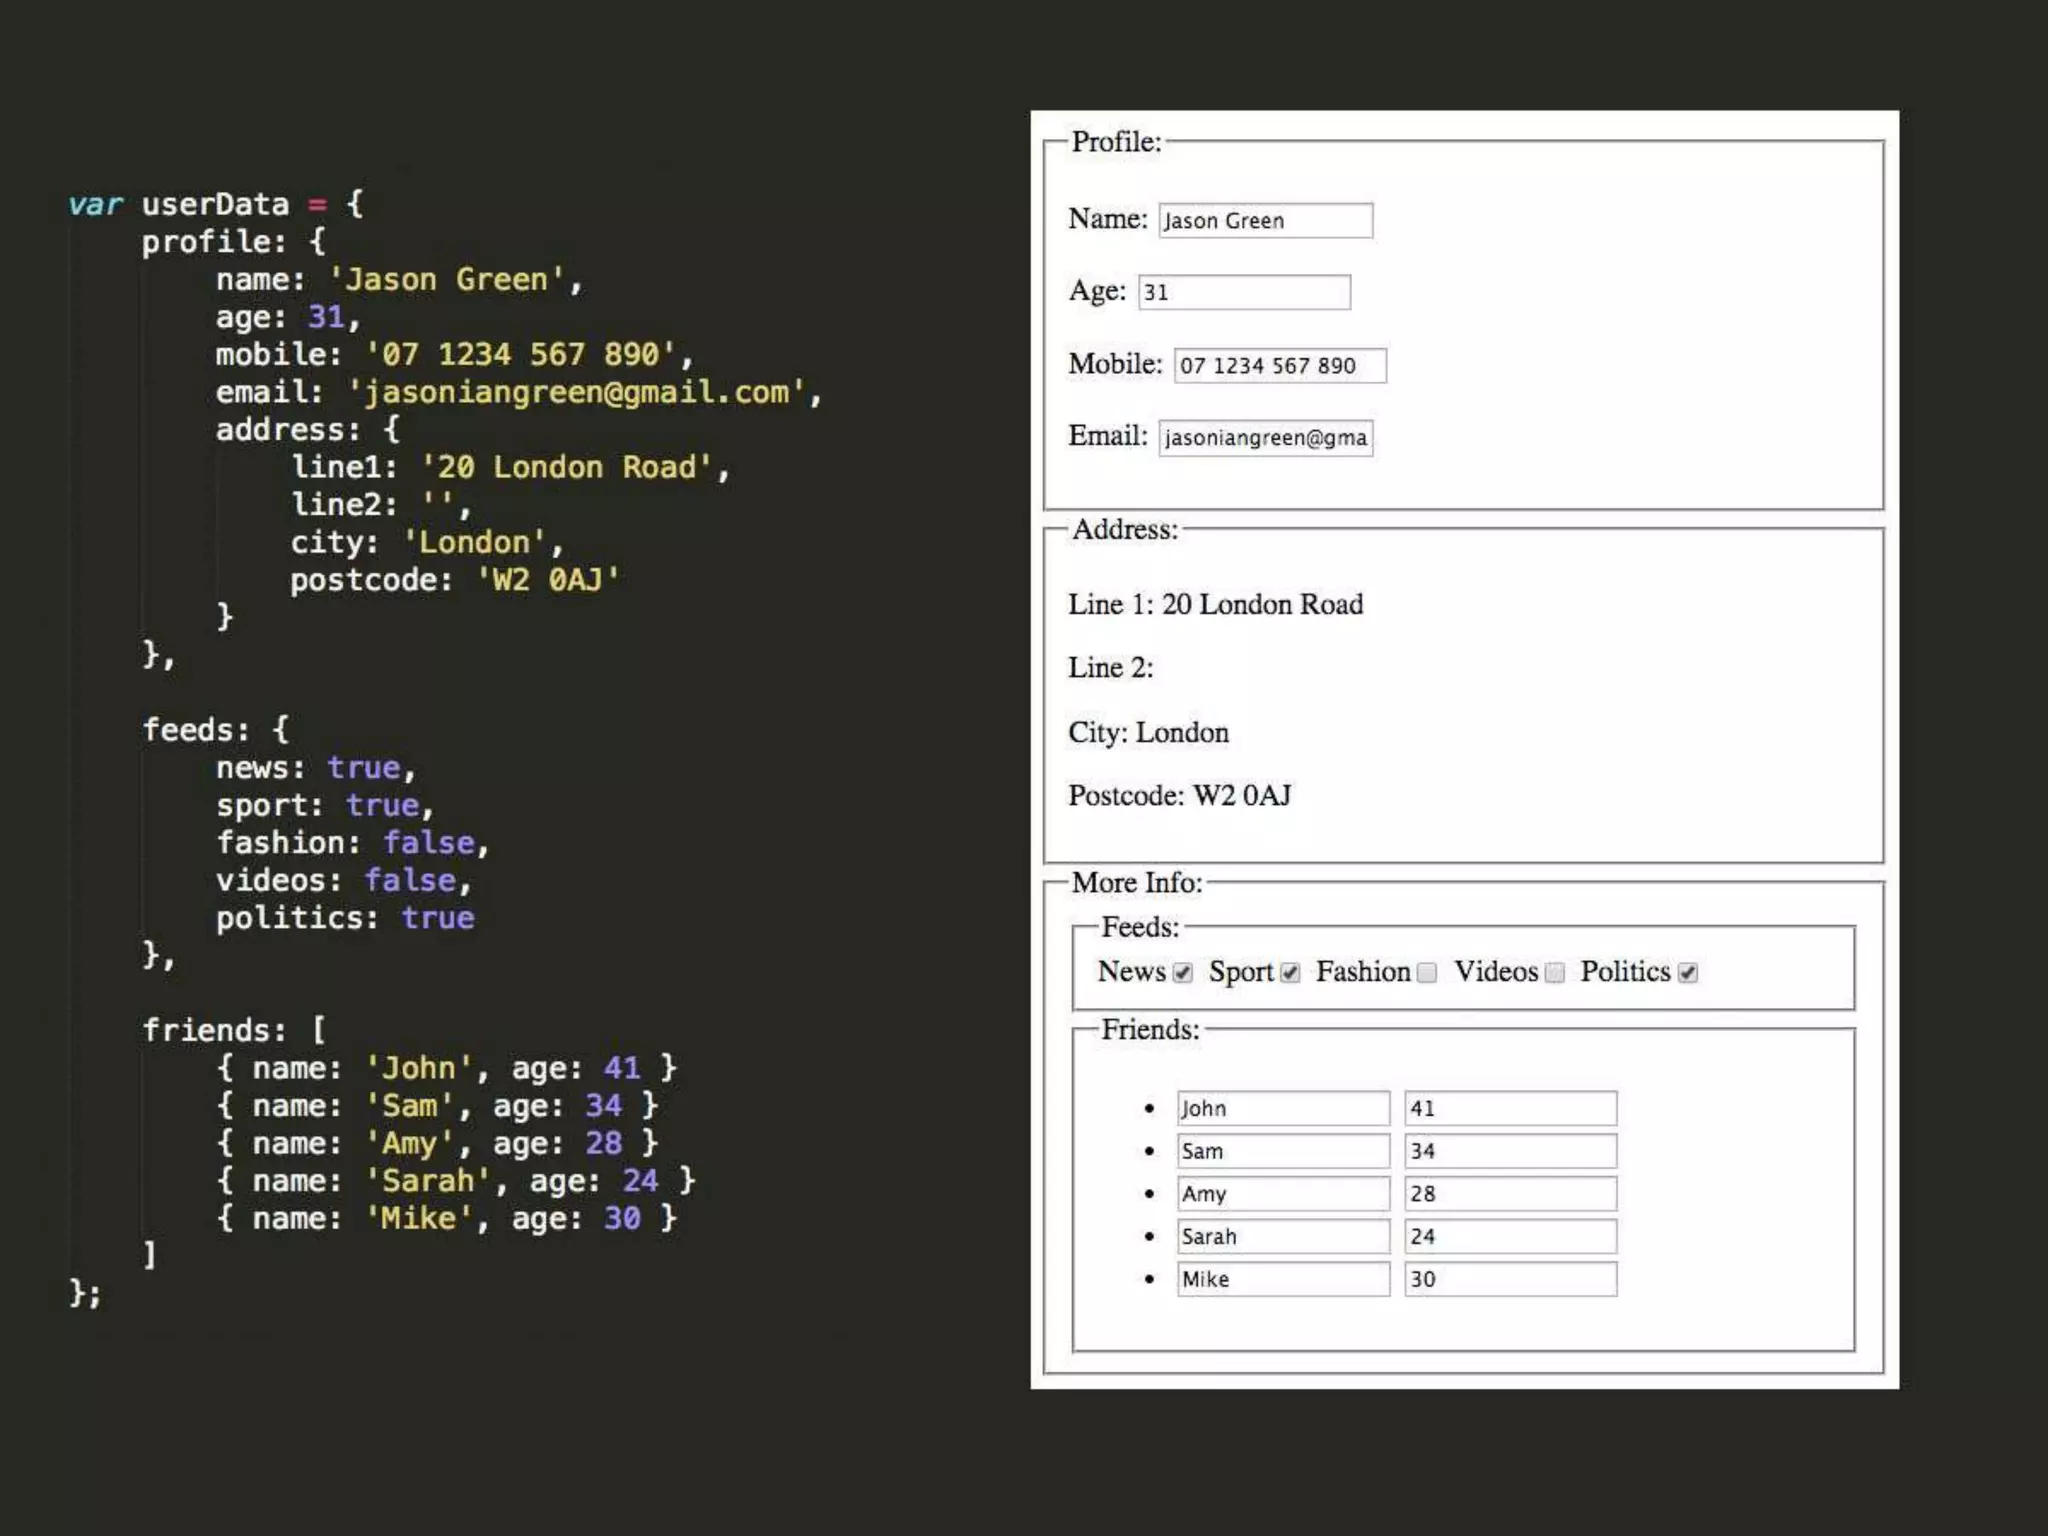The height and width of the screenshot is (1536, 2048).
Task: Click the 'Line 2:' address label
Action: tap(1110, 667)
